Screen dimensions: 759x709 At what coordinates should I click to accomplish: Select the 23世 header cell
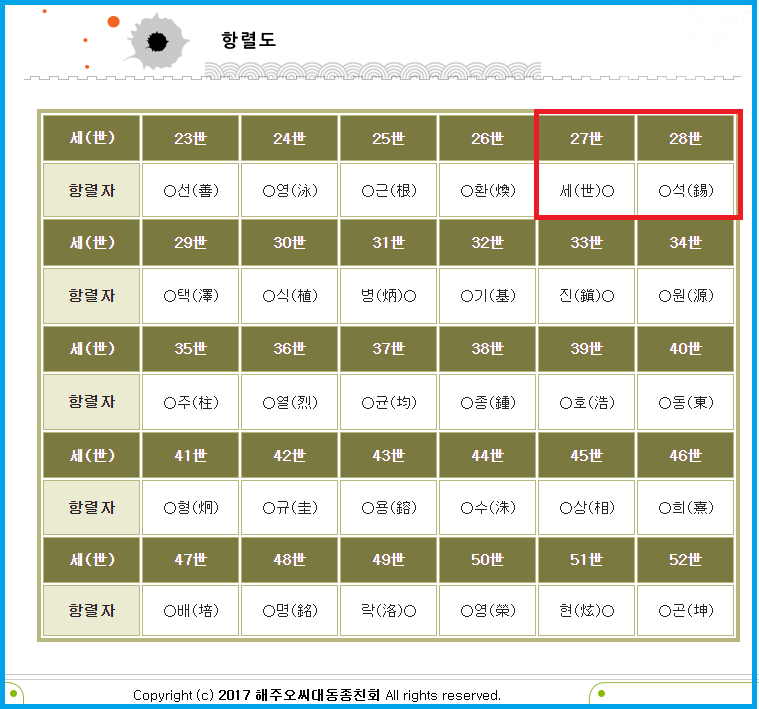(x=190, y=138)
